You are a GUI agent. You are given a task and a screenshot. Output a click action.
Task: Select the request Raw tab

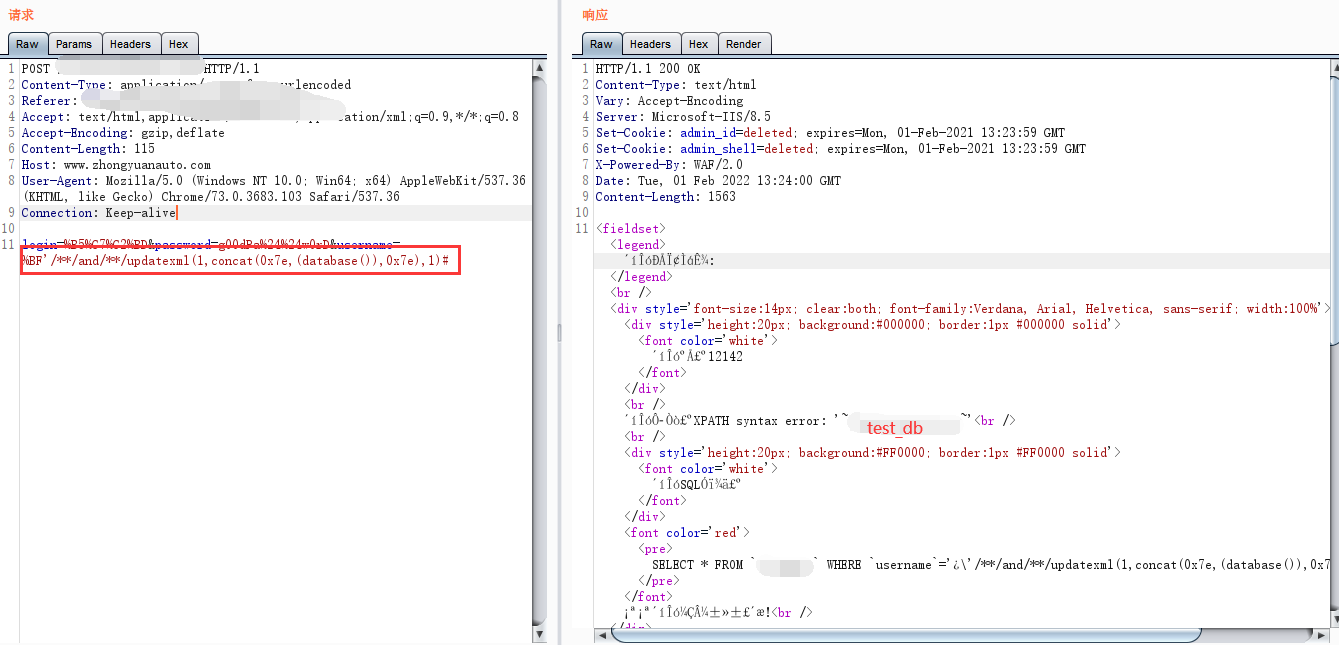coord(27,44)
